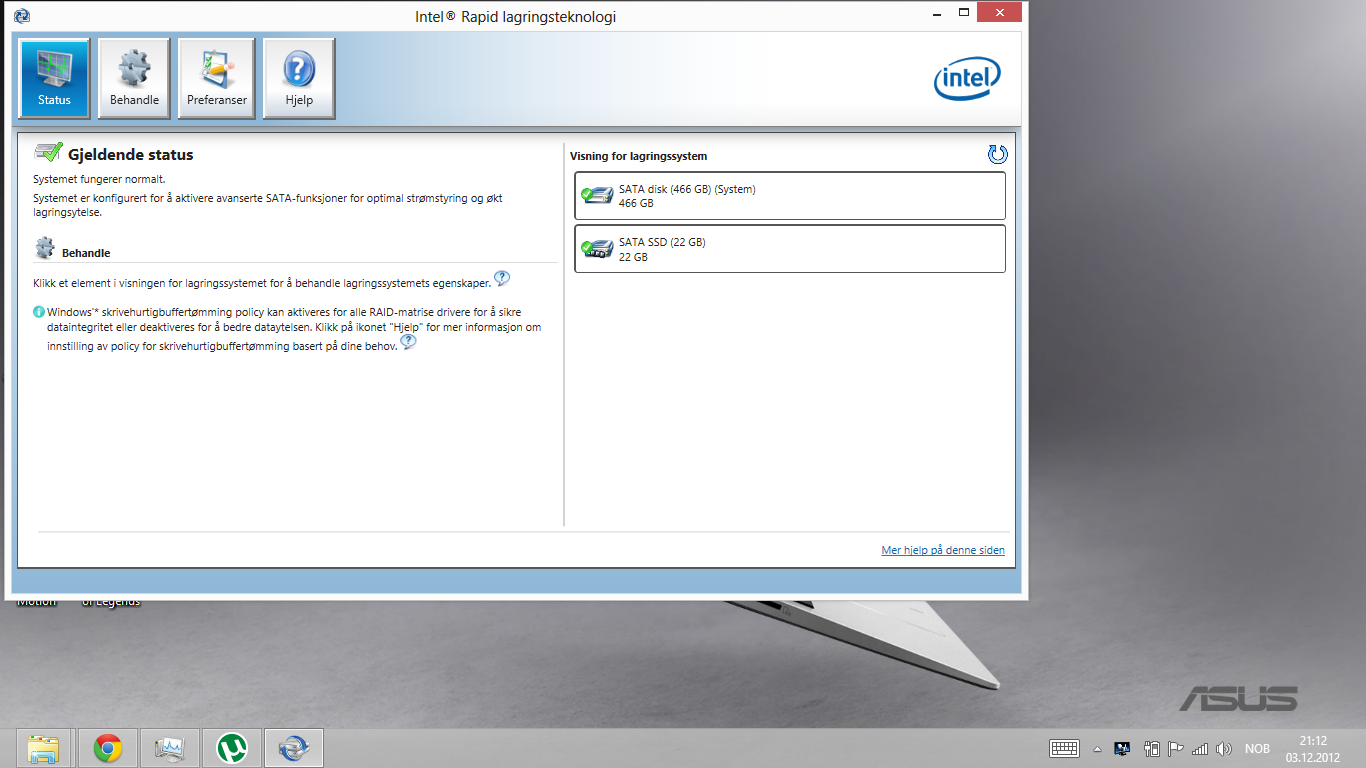1366x768 pixels.
Task: Click the SATA disk drive icon
Action: (x=597, y=195)
